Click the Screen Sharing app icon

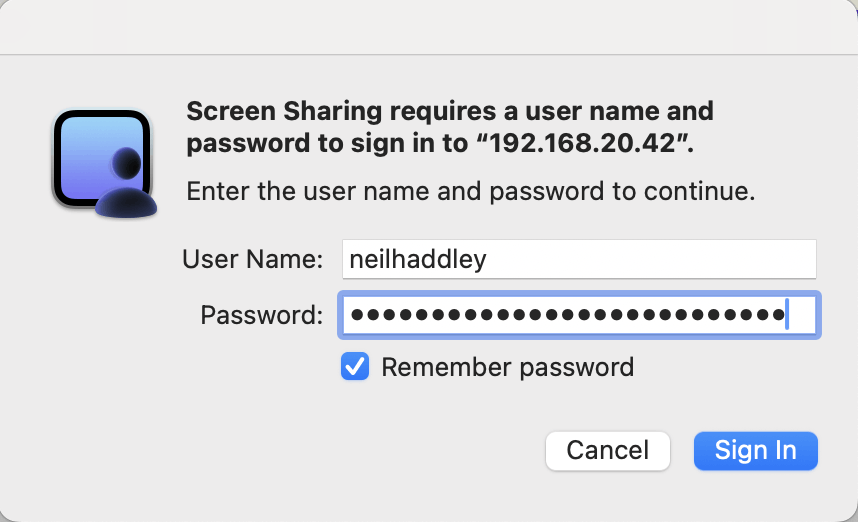[x=104, y=161]
